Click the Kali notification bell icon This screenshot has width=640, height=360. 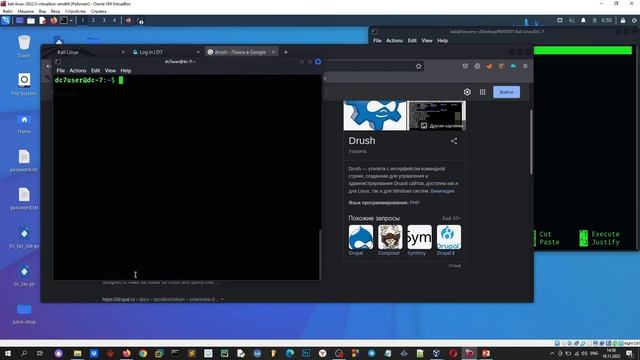point(583,20)
